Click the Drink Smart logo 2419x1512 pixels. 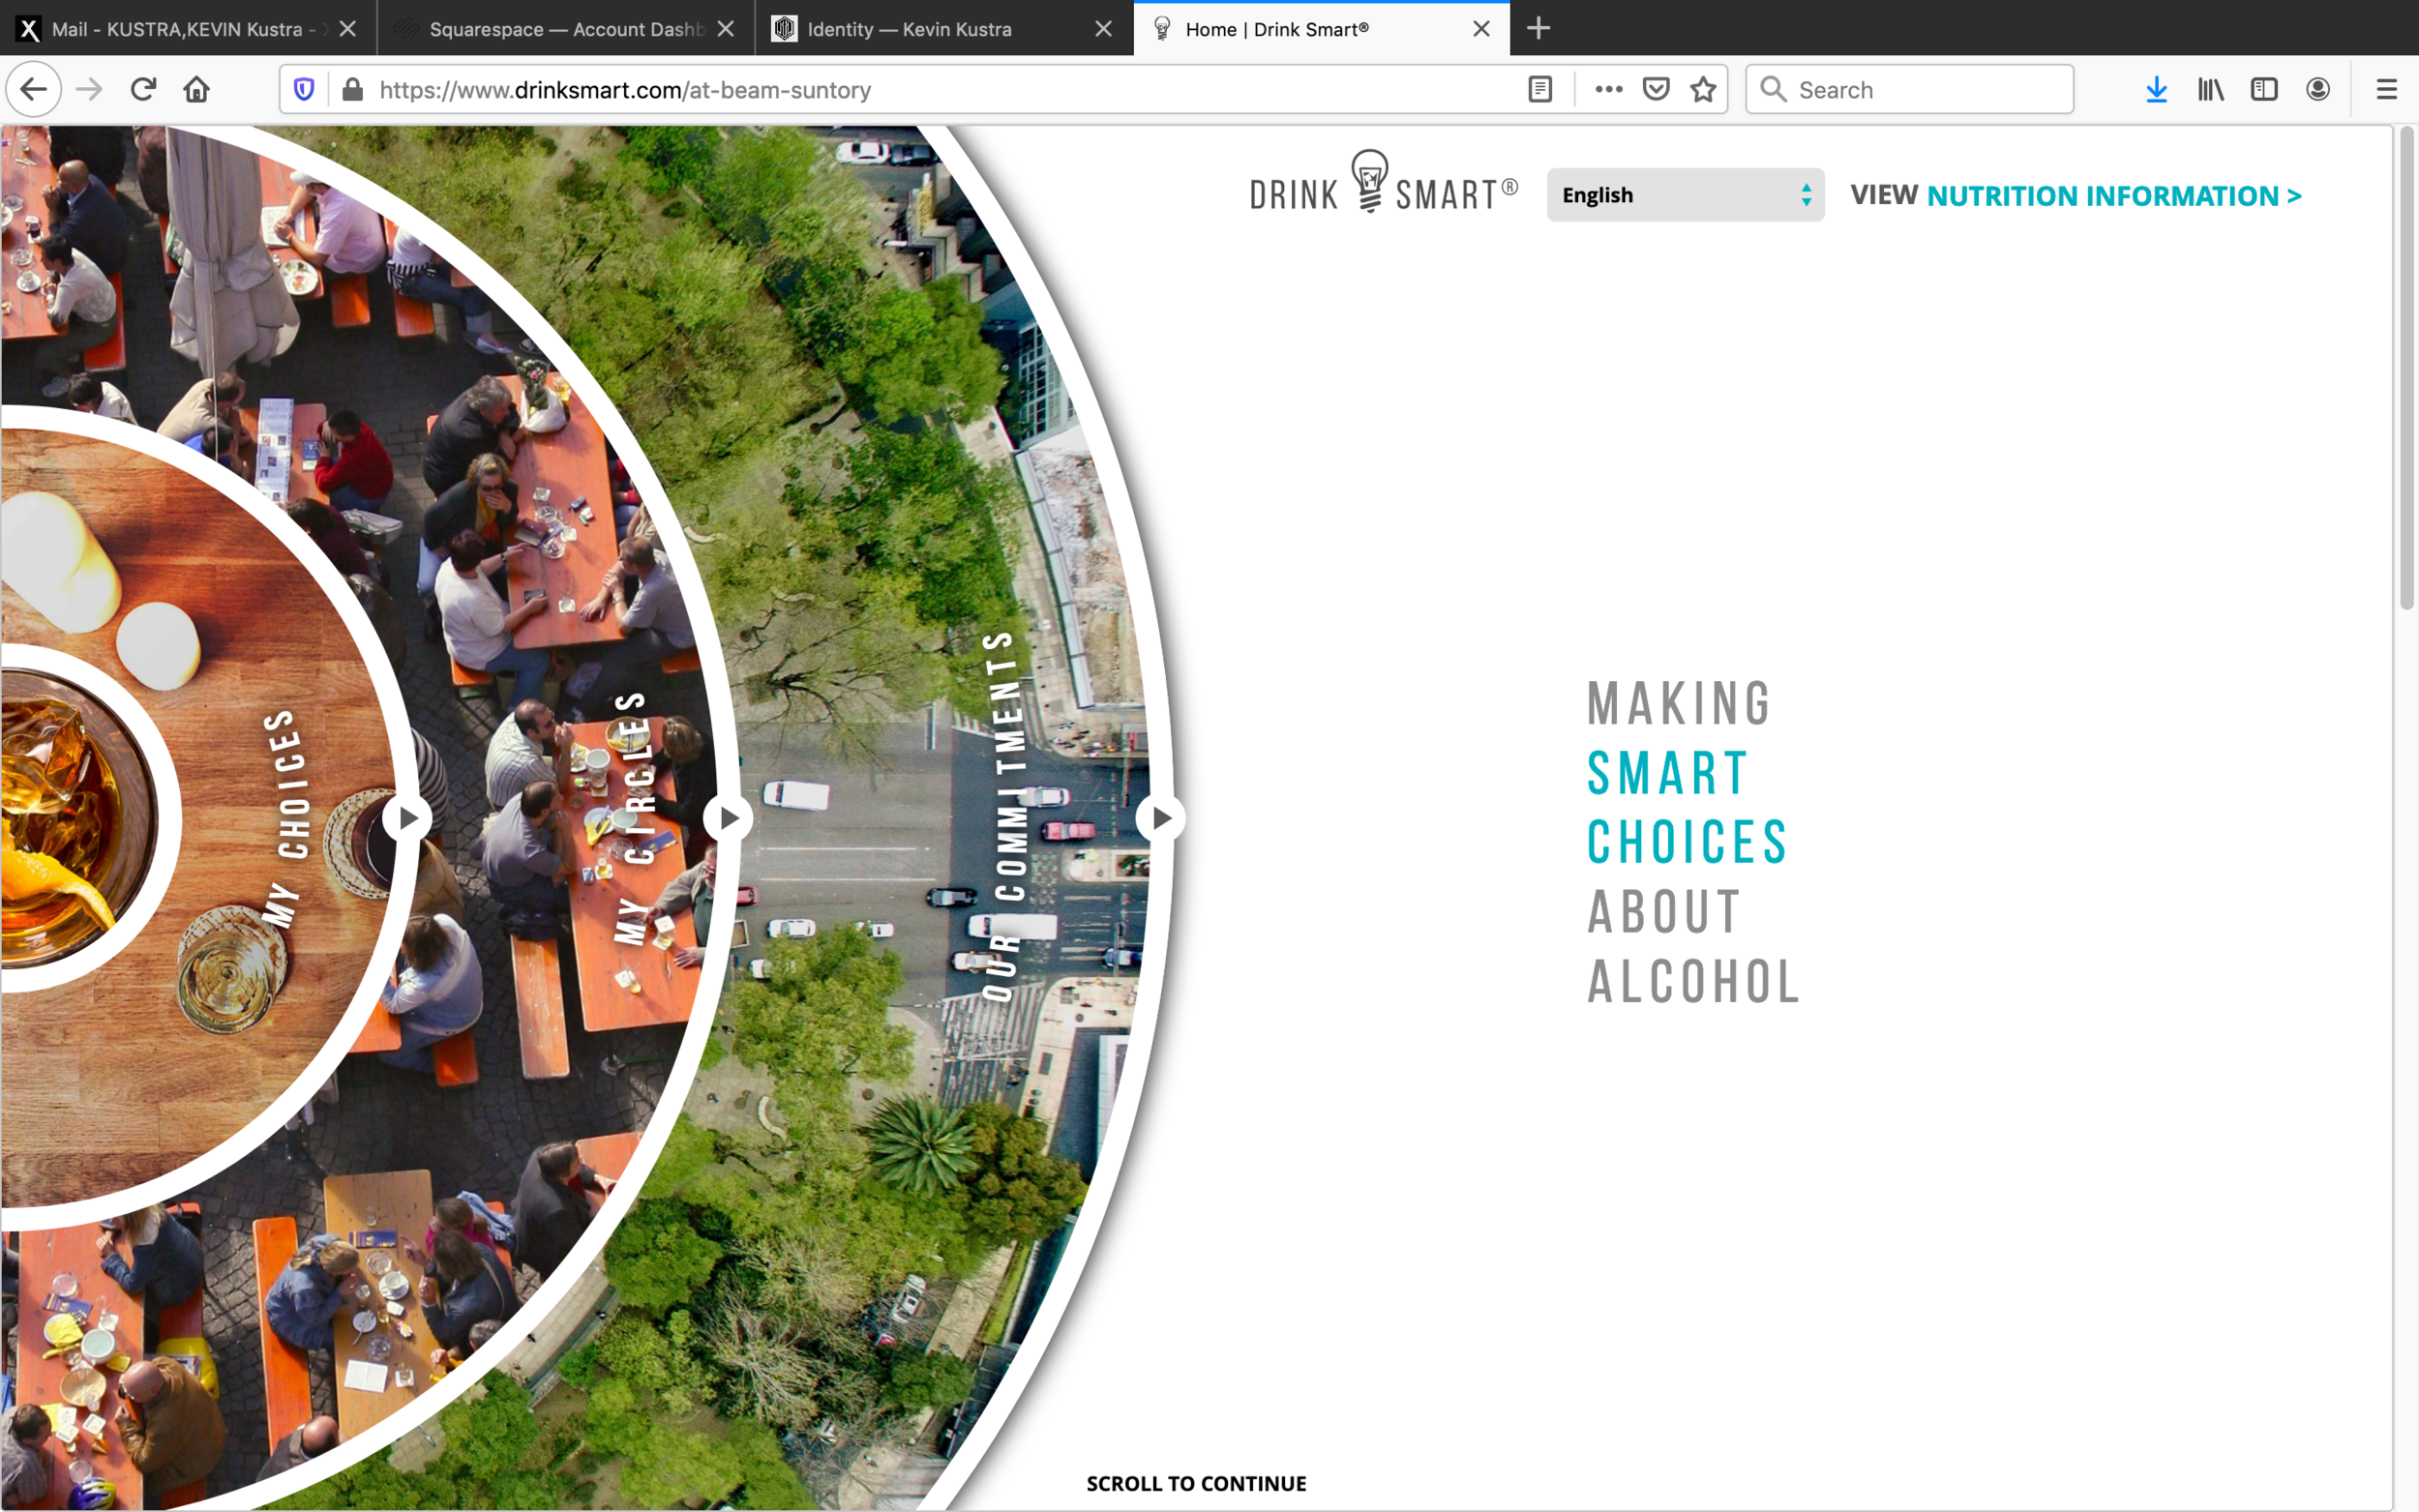1383,183
